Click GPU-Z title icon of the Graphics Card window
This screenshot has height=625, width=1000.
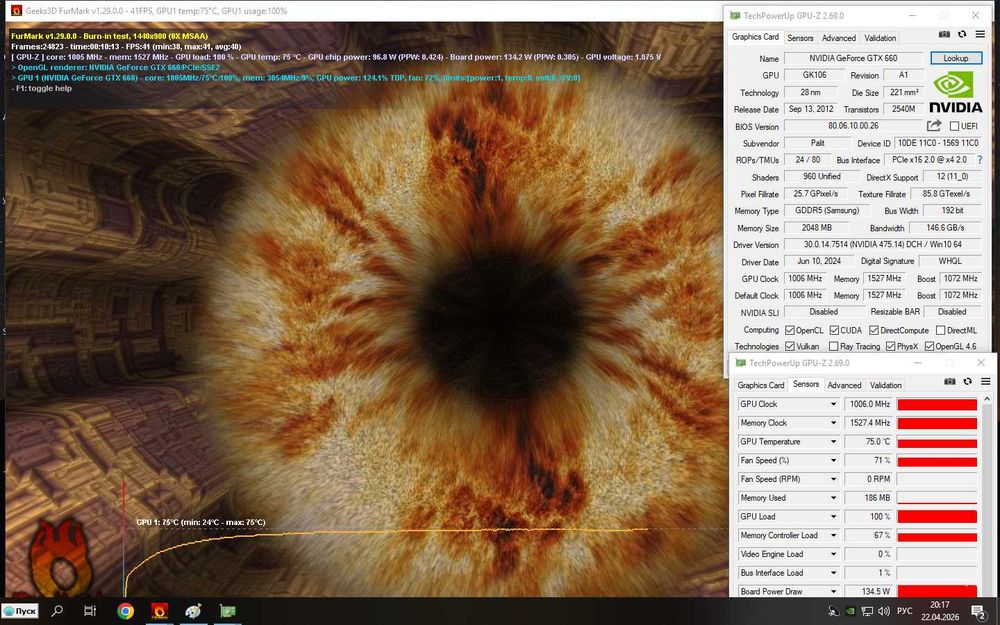(735, 15)
